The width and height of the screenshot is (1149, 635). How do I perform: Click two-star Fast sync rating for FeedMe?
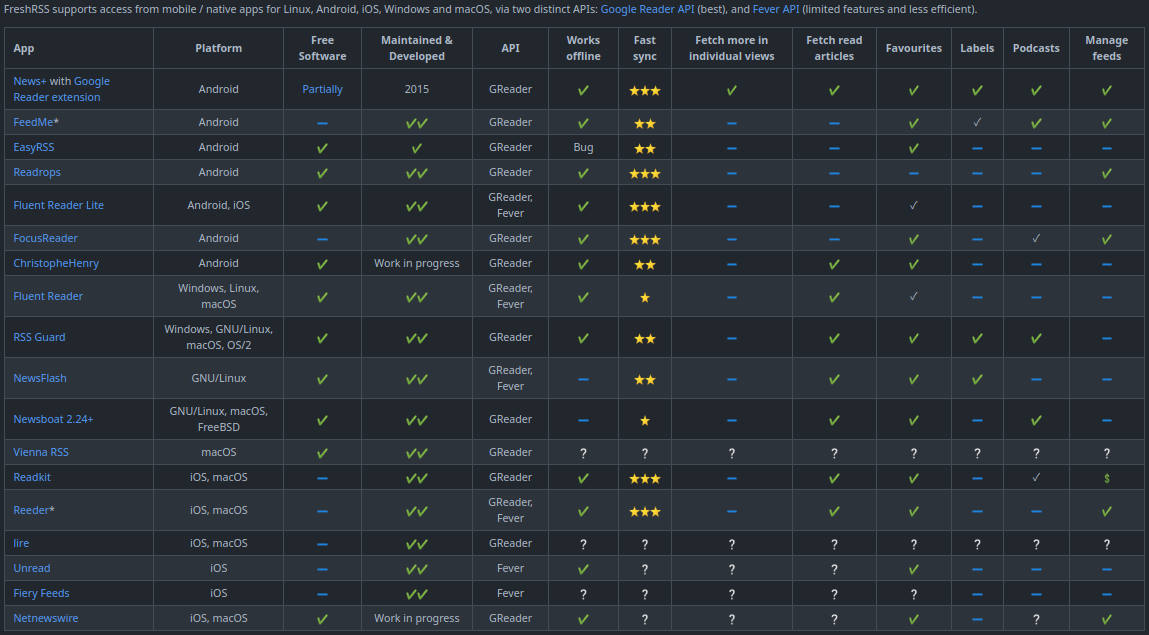tap(645, 124)
